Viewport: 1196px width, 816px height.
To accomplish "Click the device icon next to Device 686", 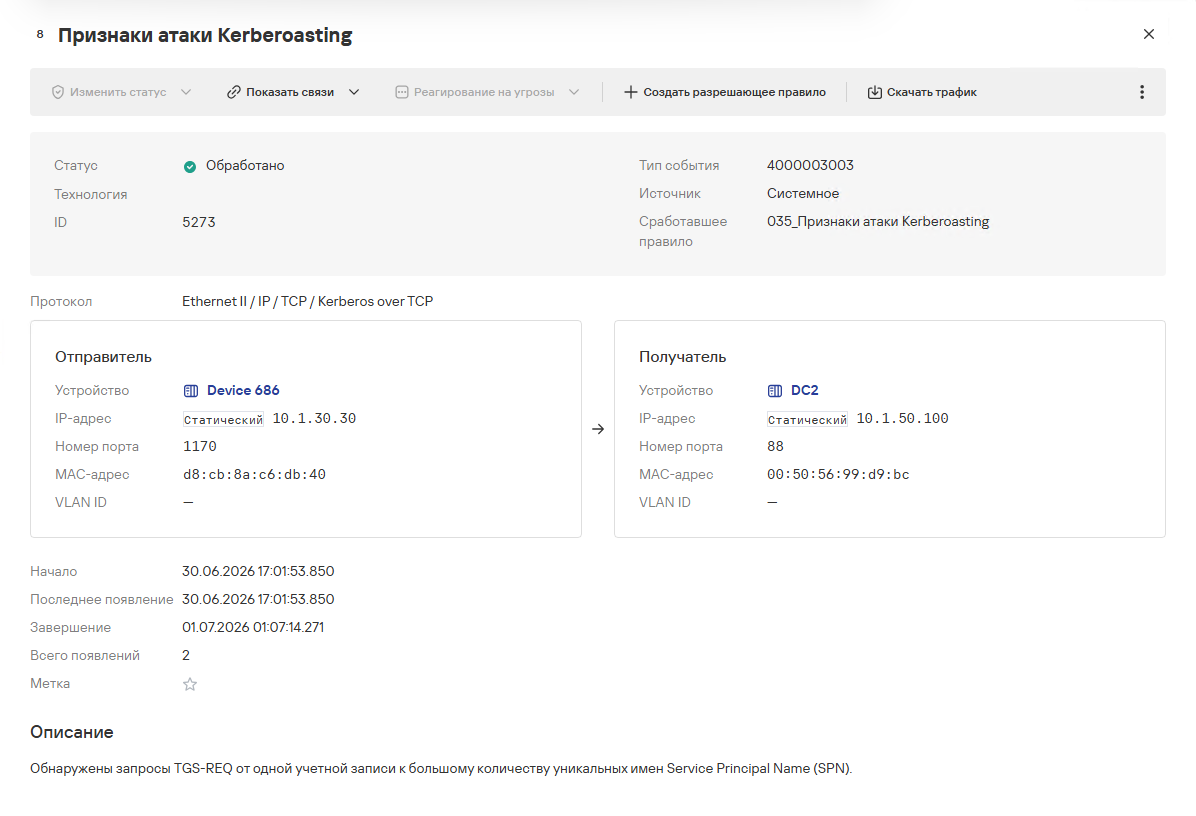I will pos(191,391).
